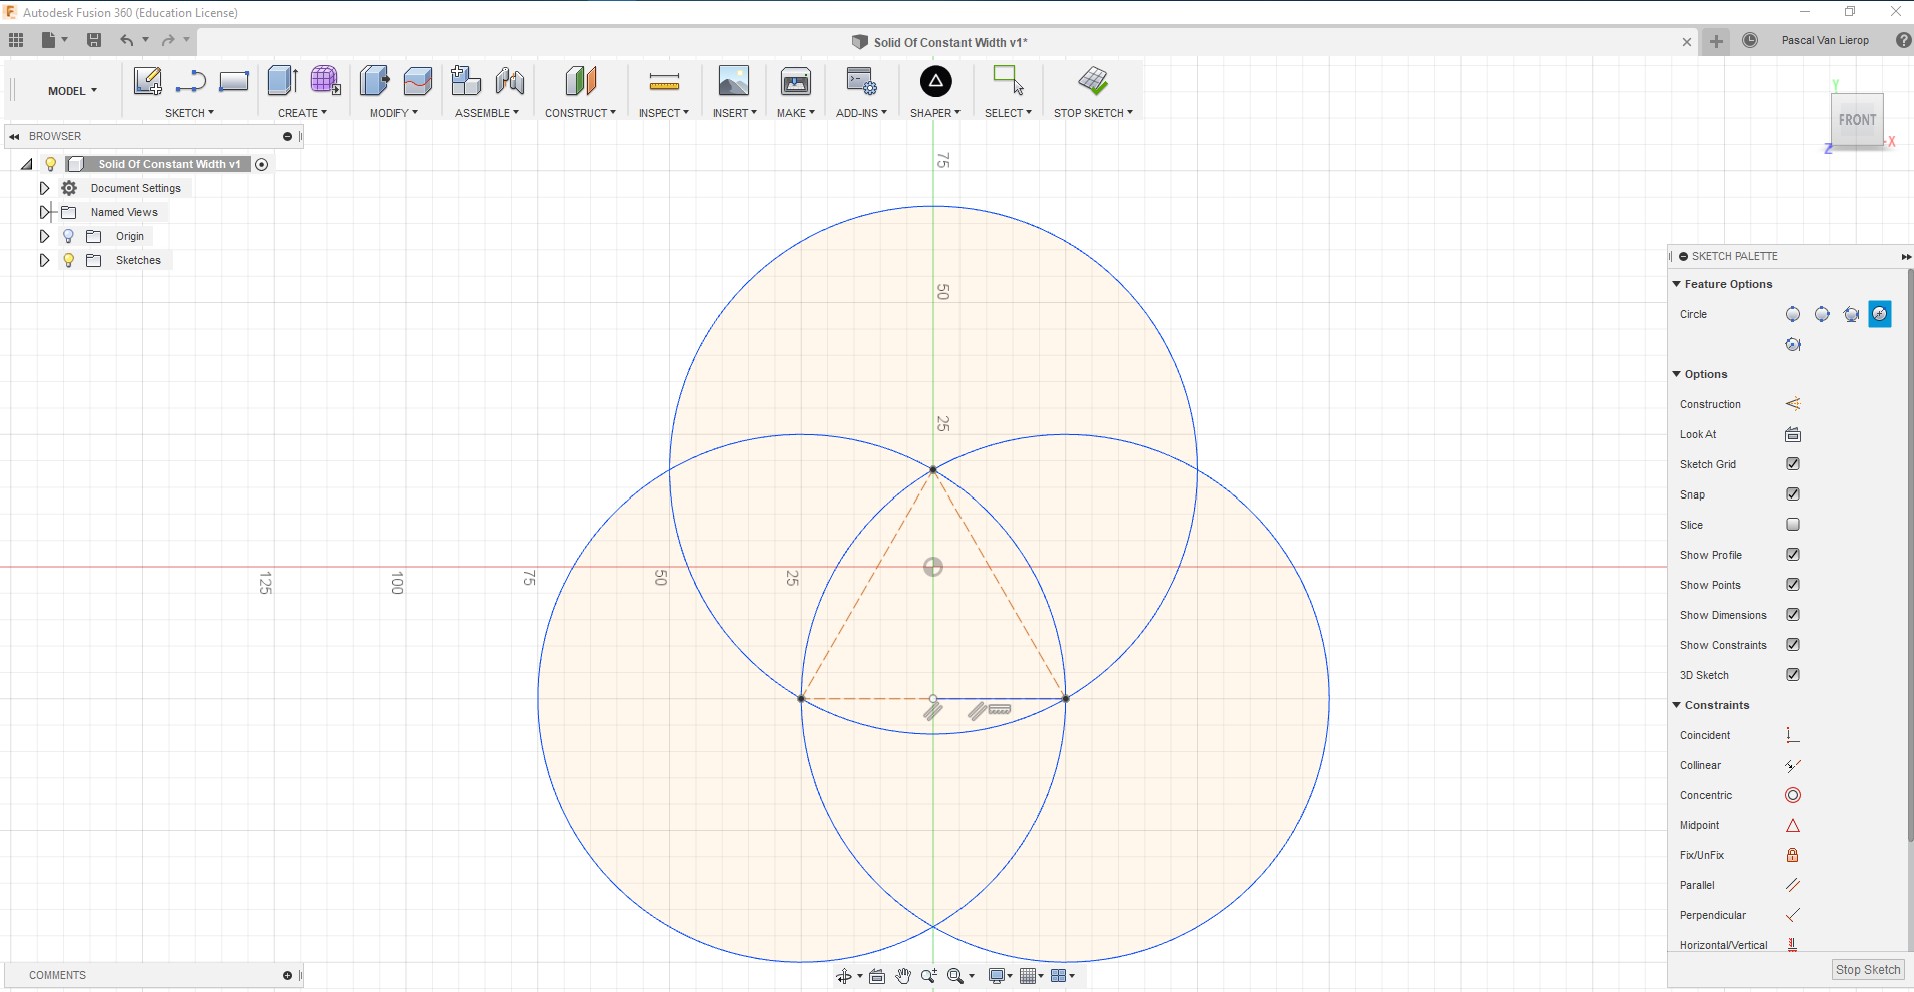Open a new design tab with plus
Viewport: 1914px width, 992px height.
[x=1716, y=41]
